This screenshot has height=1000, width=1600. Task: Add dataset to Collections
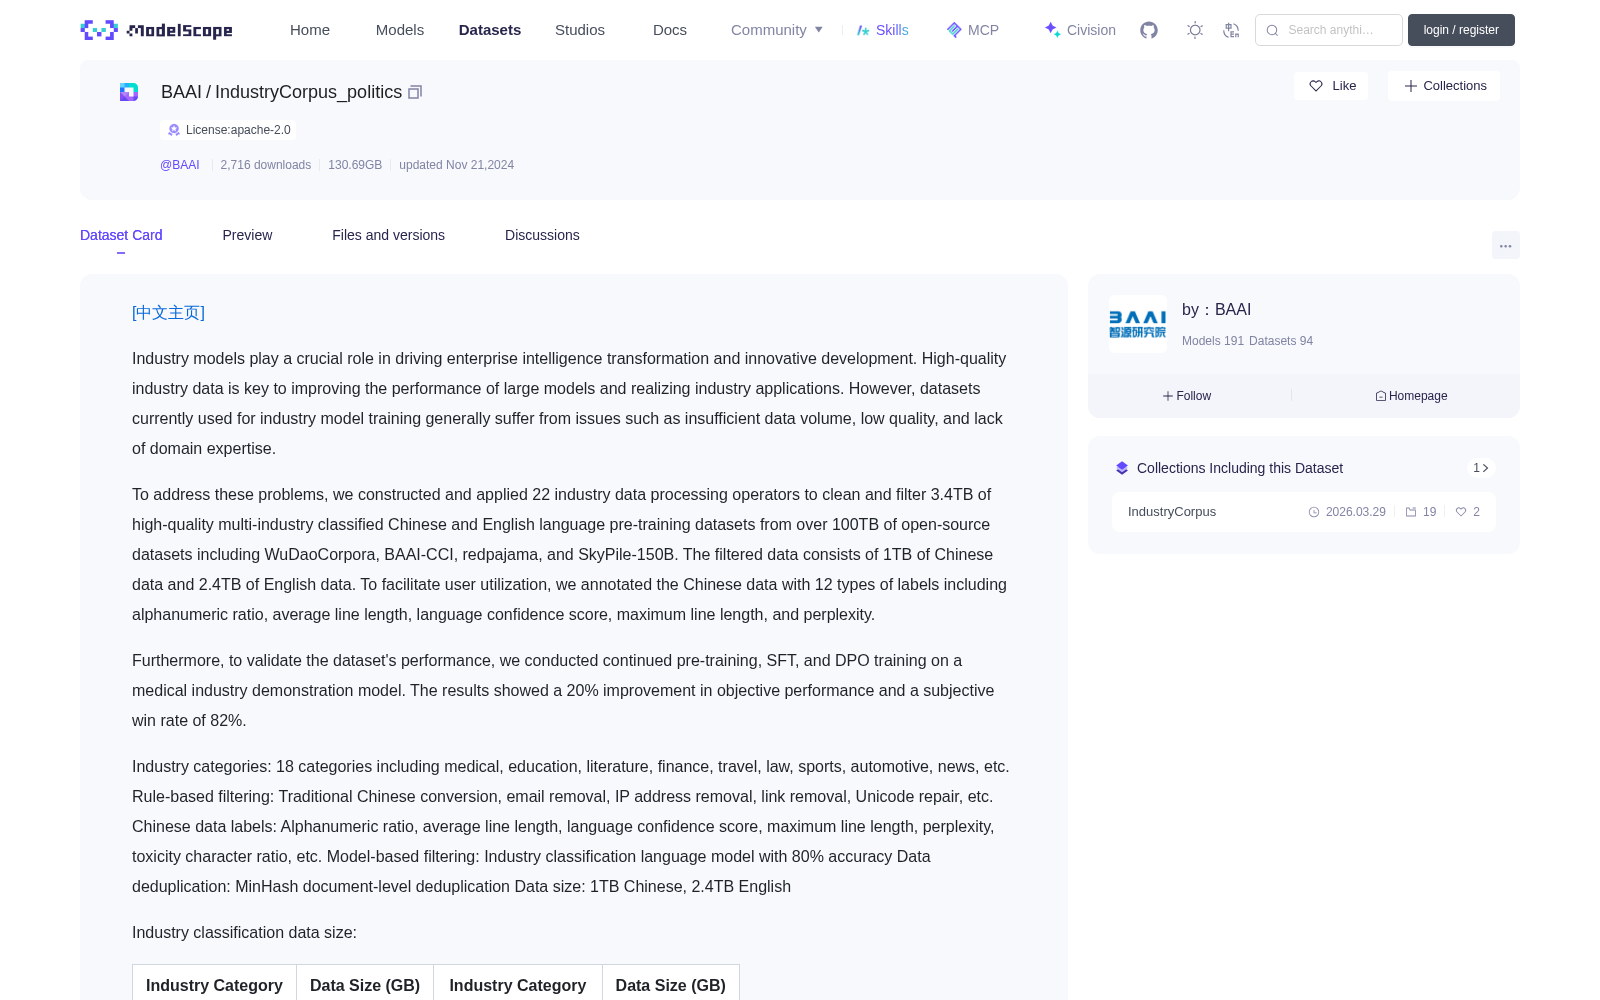pyautogui.click(x=1444, y=86)
